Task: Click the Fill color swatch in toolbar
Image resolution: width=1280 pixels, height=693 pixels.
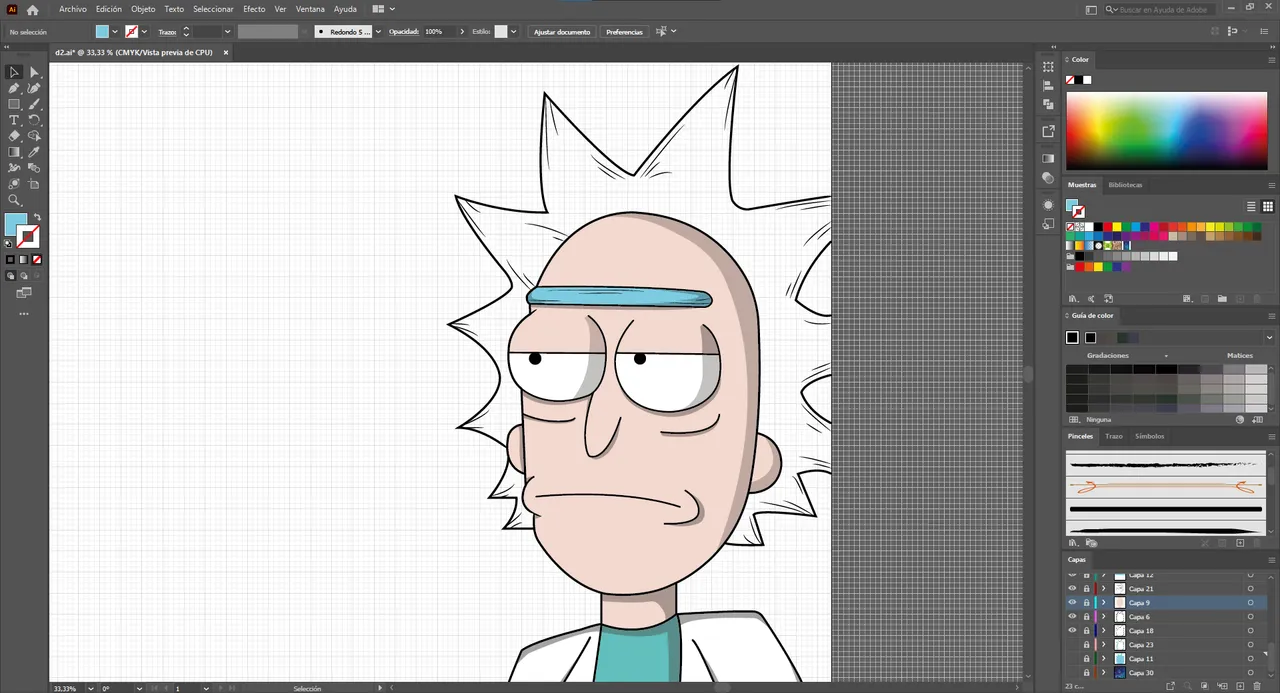Action: 15,224
